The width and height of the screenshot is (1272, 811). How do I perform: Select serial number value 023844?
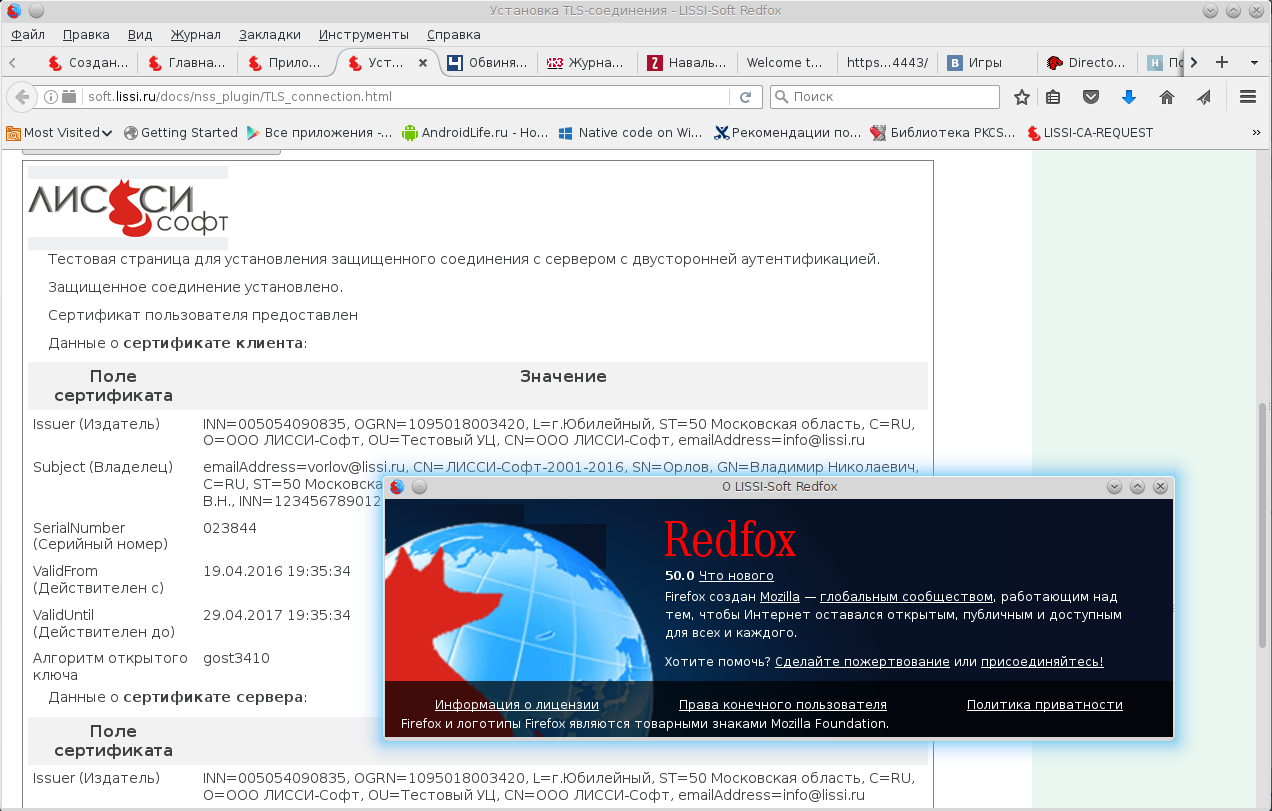coord(230,528)
